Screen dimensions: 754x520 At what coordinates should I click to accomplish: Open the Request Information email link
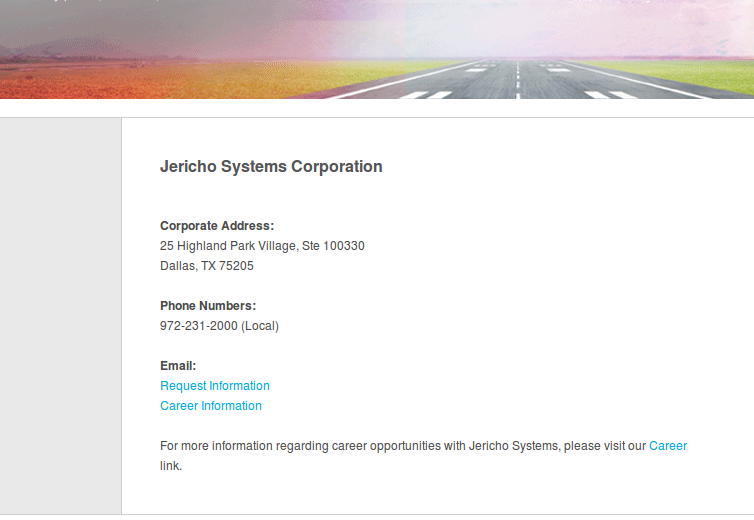point(214,386)
